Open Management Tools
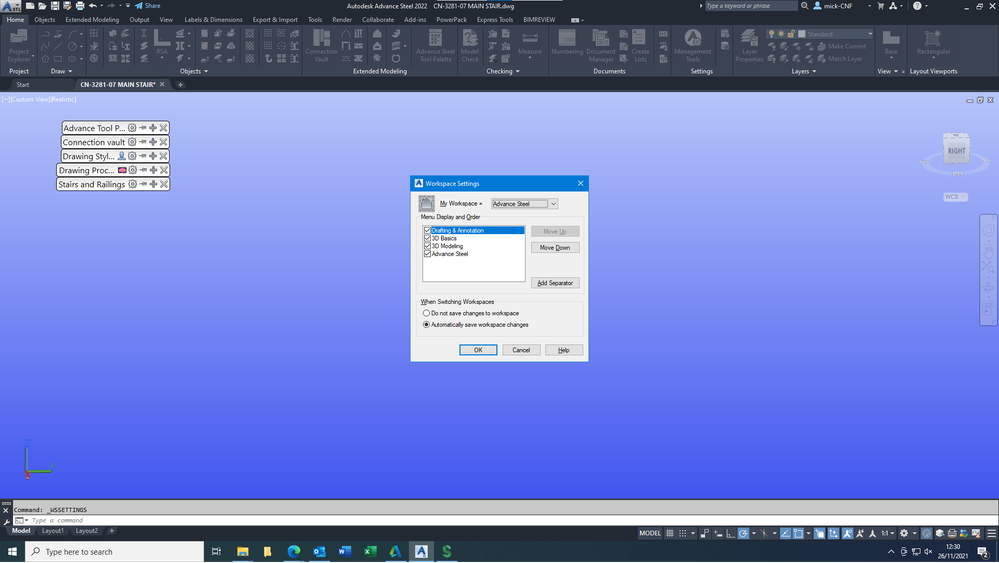999x563 pixels. click(693, 45)
